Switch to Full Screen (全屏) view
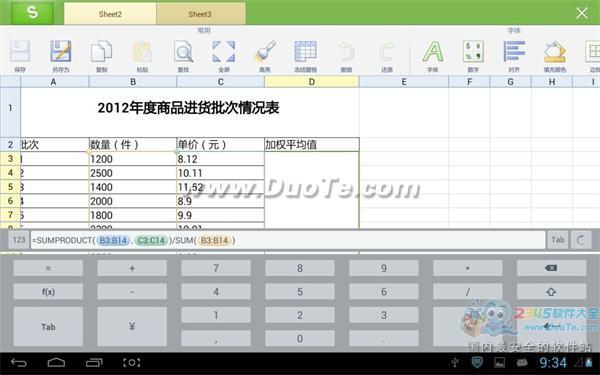Viewport: 600px width, 375px height. tap(224, 55)
